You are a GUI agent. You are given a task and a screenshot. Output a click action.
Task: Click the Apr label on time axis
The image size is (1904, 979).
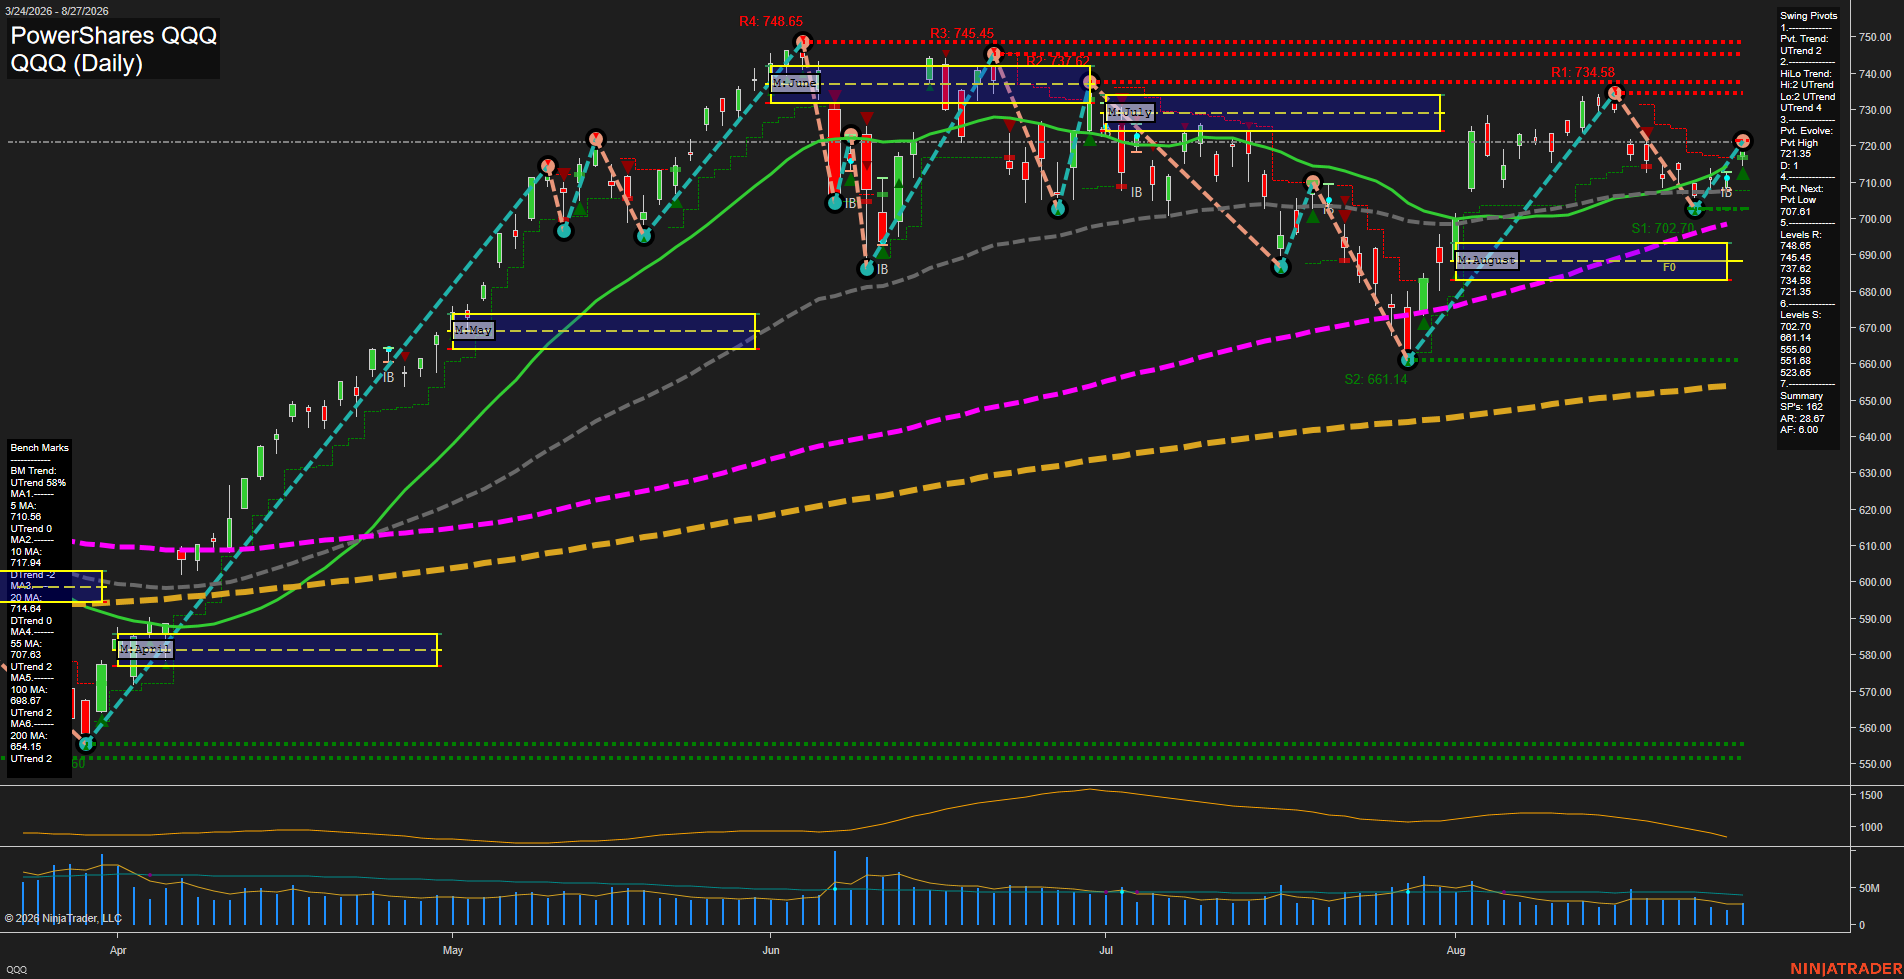118,950
